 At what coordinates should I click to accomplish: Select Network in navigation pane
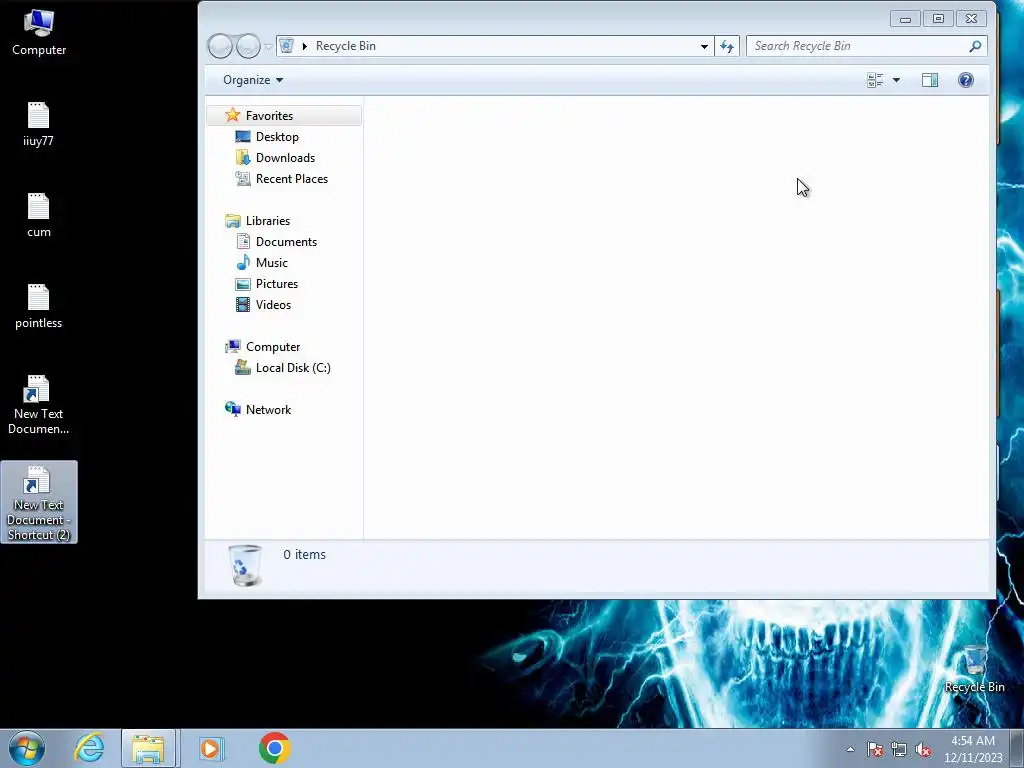[x=268, y=409]
